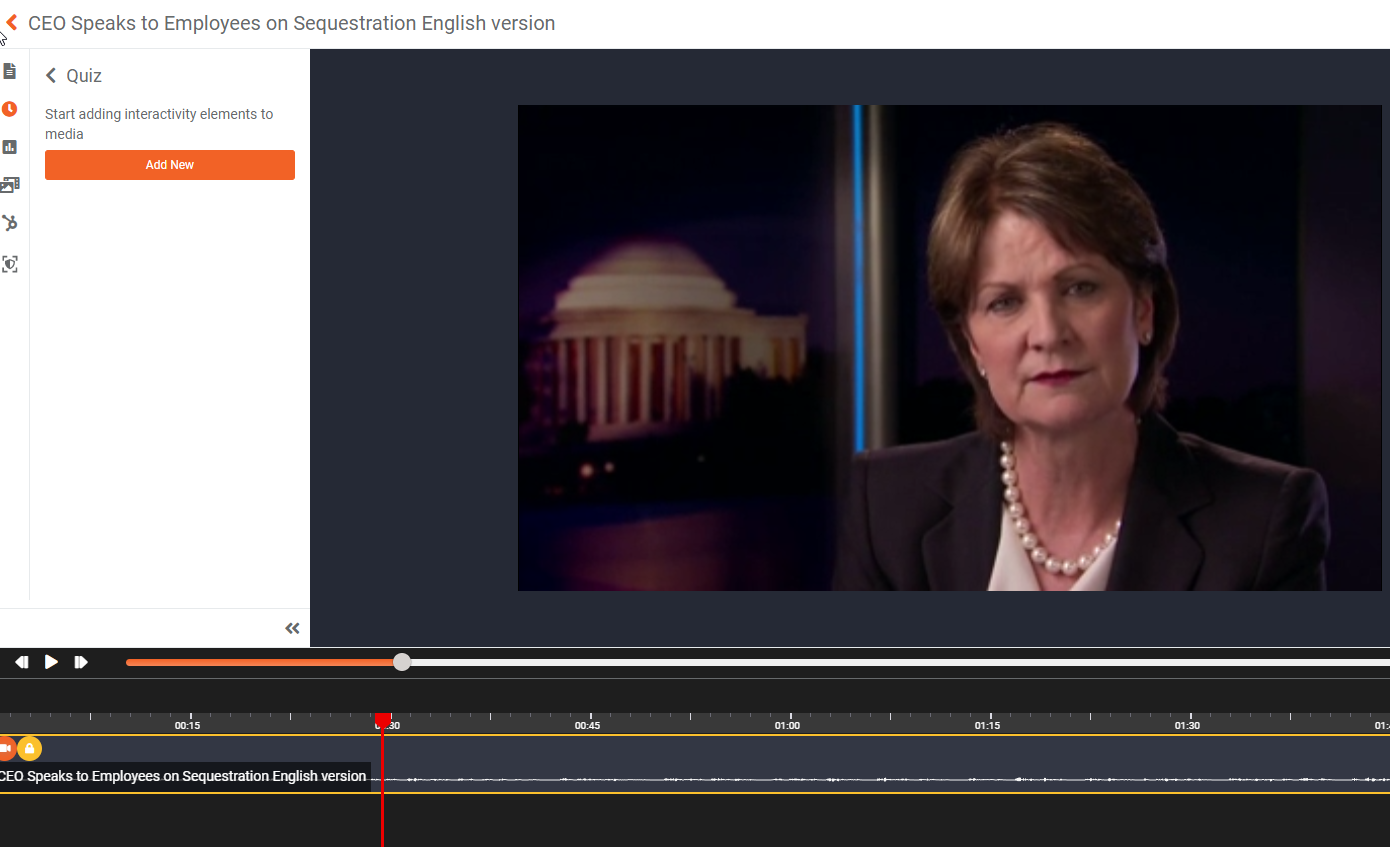The height and width of the screenshot is (847, 1390).
Task: Click the orange back arrow beside the title
Action: pyautogui.click(x=12, y=22)
